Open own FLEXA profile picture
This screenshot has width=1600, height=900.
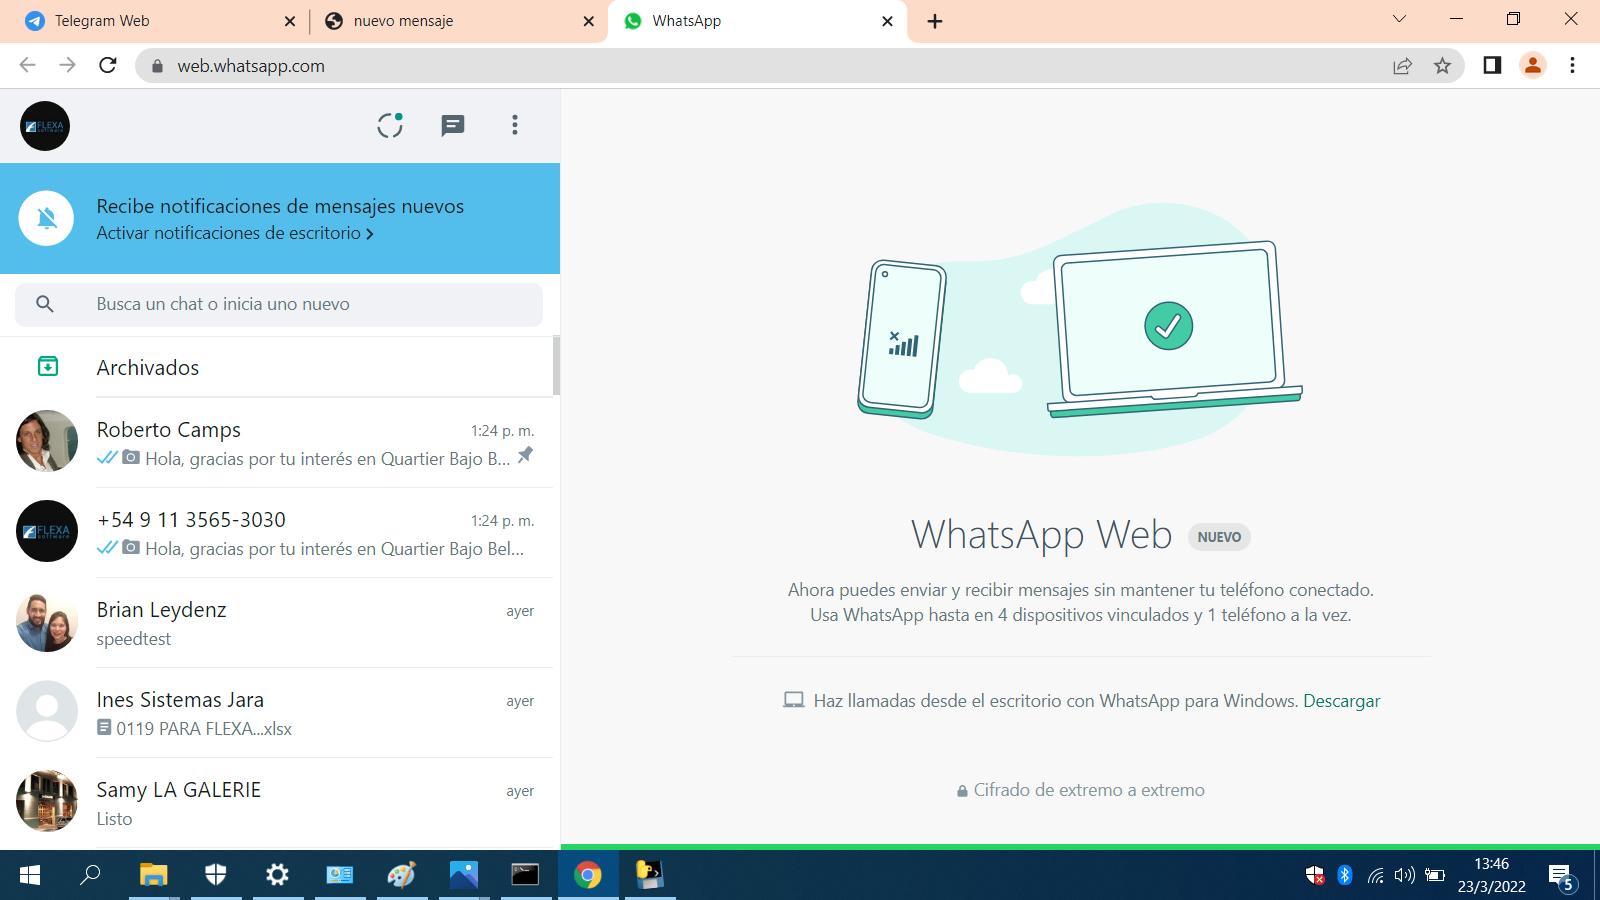45,126
